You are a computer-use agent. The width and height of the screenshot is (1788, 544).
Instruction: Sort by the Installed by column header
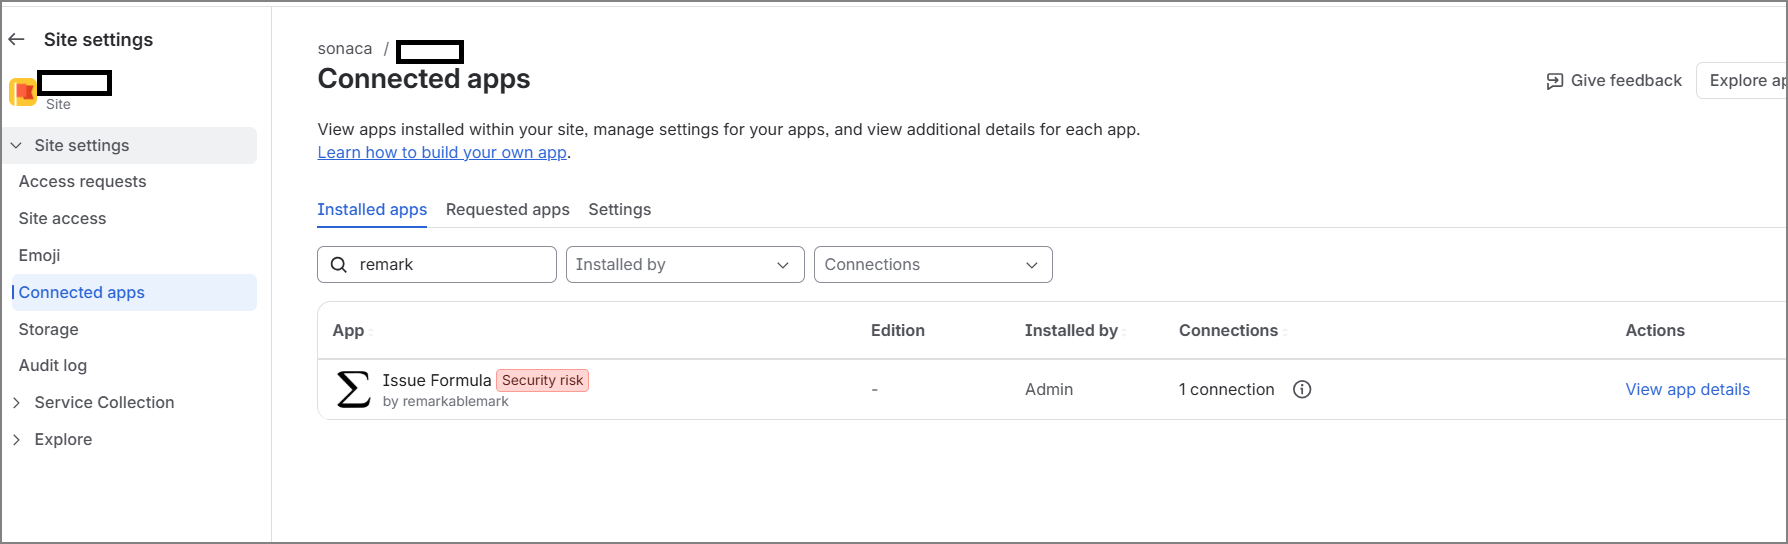point(1071,331)
